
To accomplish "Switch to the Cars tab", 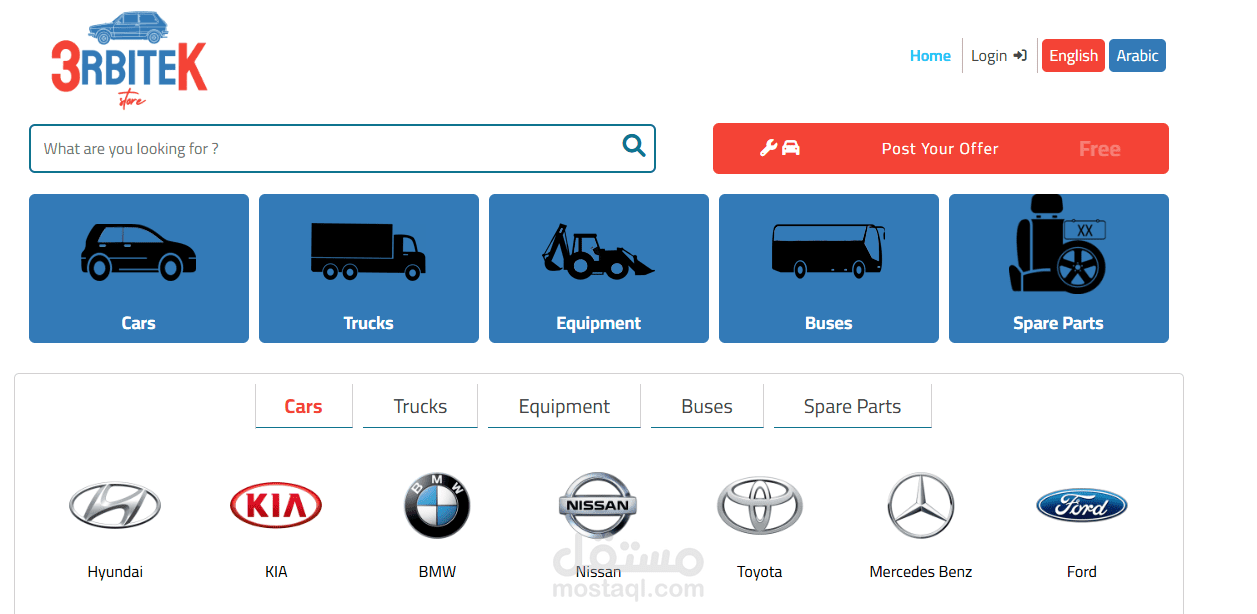I will click(x=303, y=406).
